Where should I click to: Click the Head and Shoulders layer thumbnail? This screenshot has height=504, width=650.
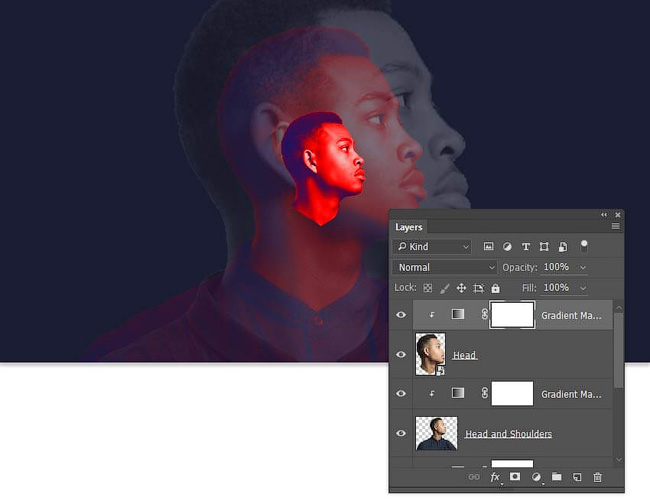point(437,433)
